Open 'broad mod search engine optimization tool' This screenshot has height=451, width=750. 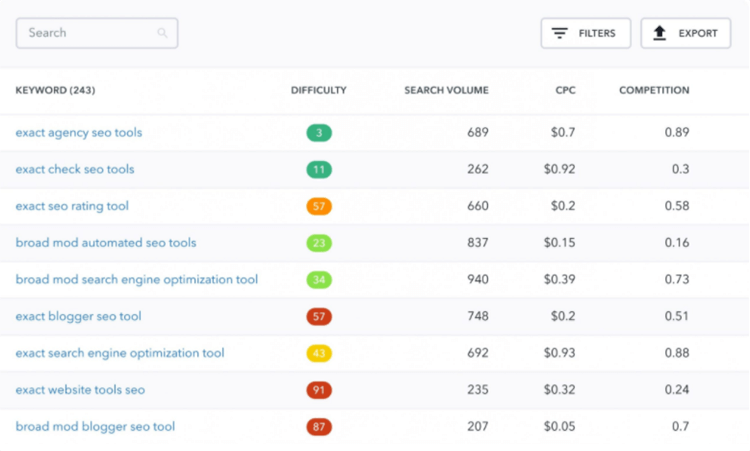pos(137,280)
